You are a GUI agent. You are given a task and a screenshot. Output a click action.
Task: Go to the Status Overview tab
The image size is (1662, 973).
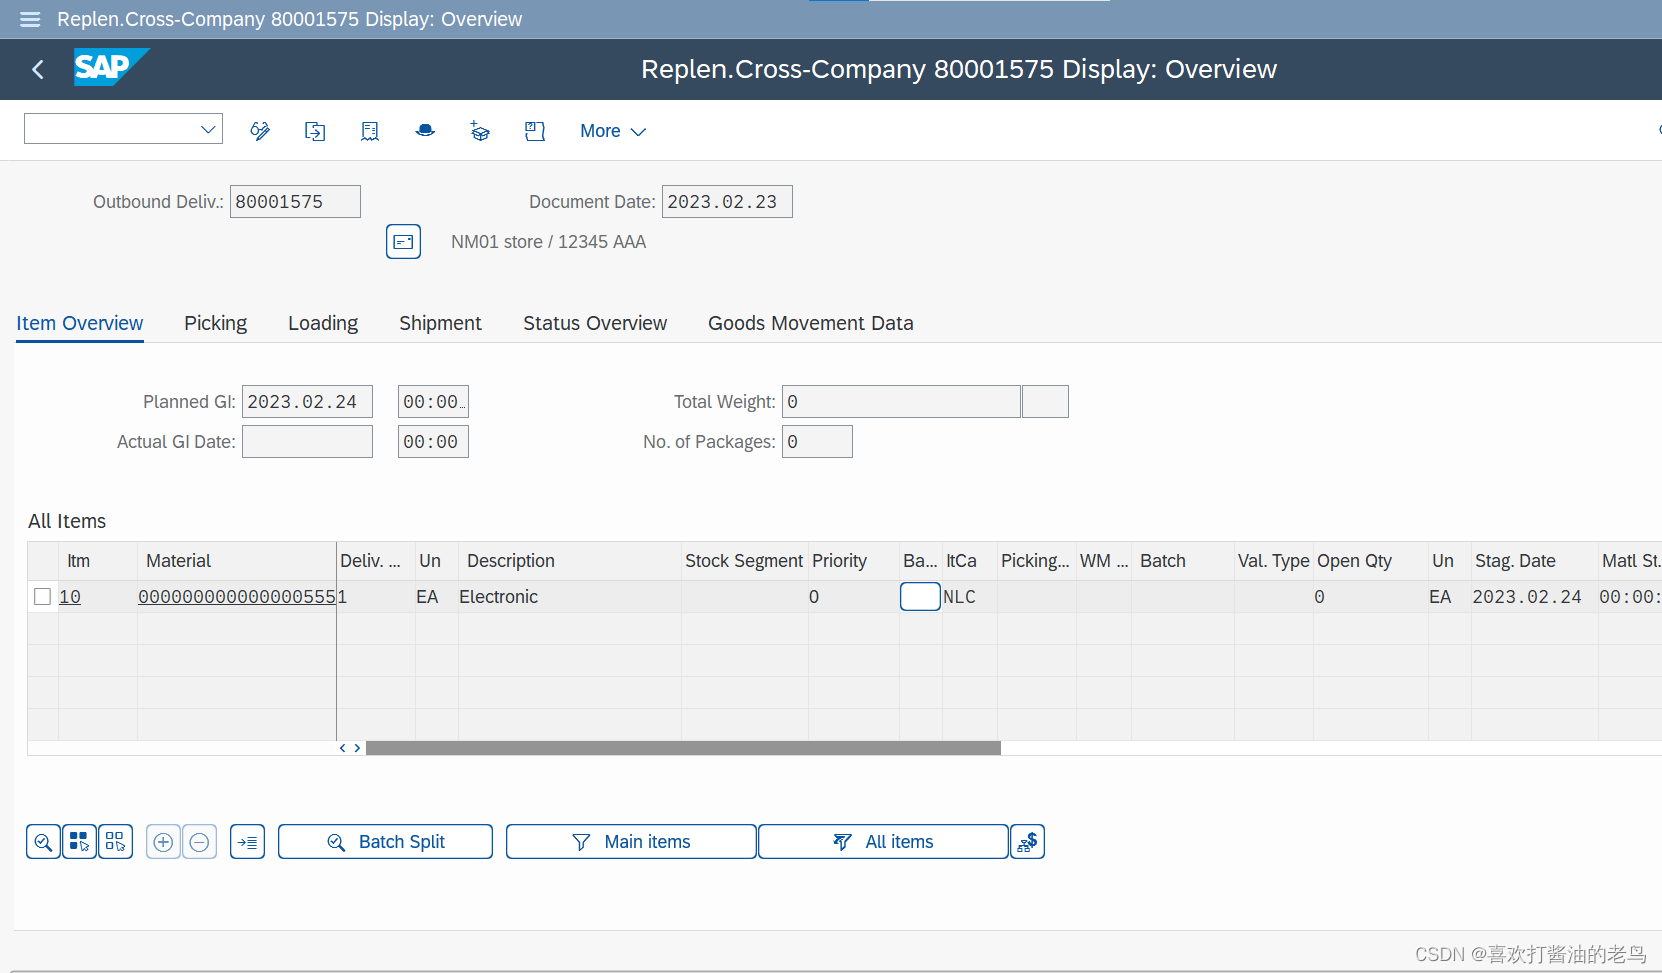tap(595, 323)
